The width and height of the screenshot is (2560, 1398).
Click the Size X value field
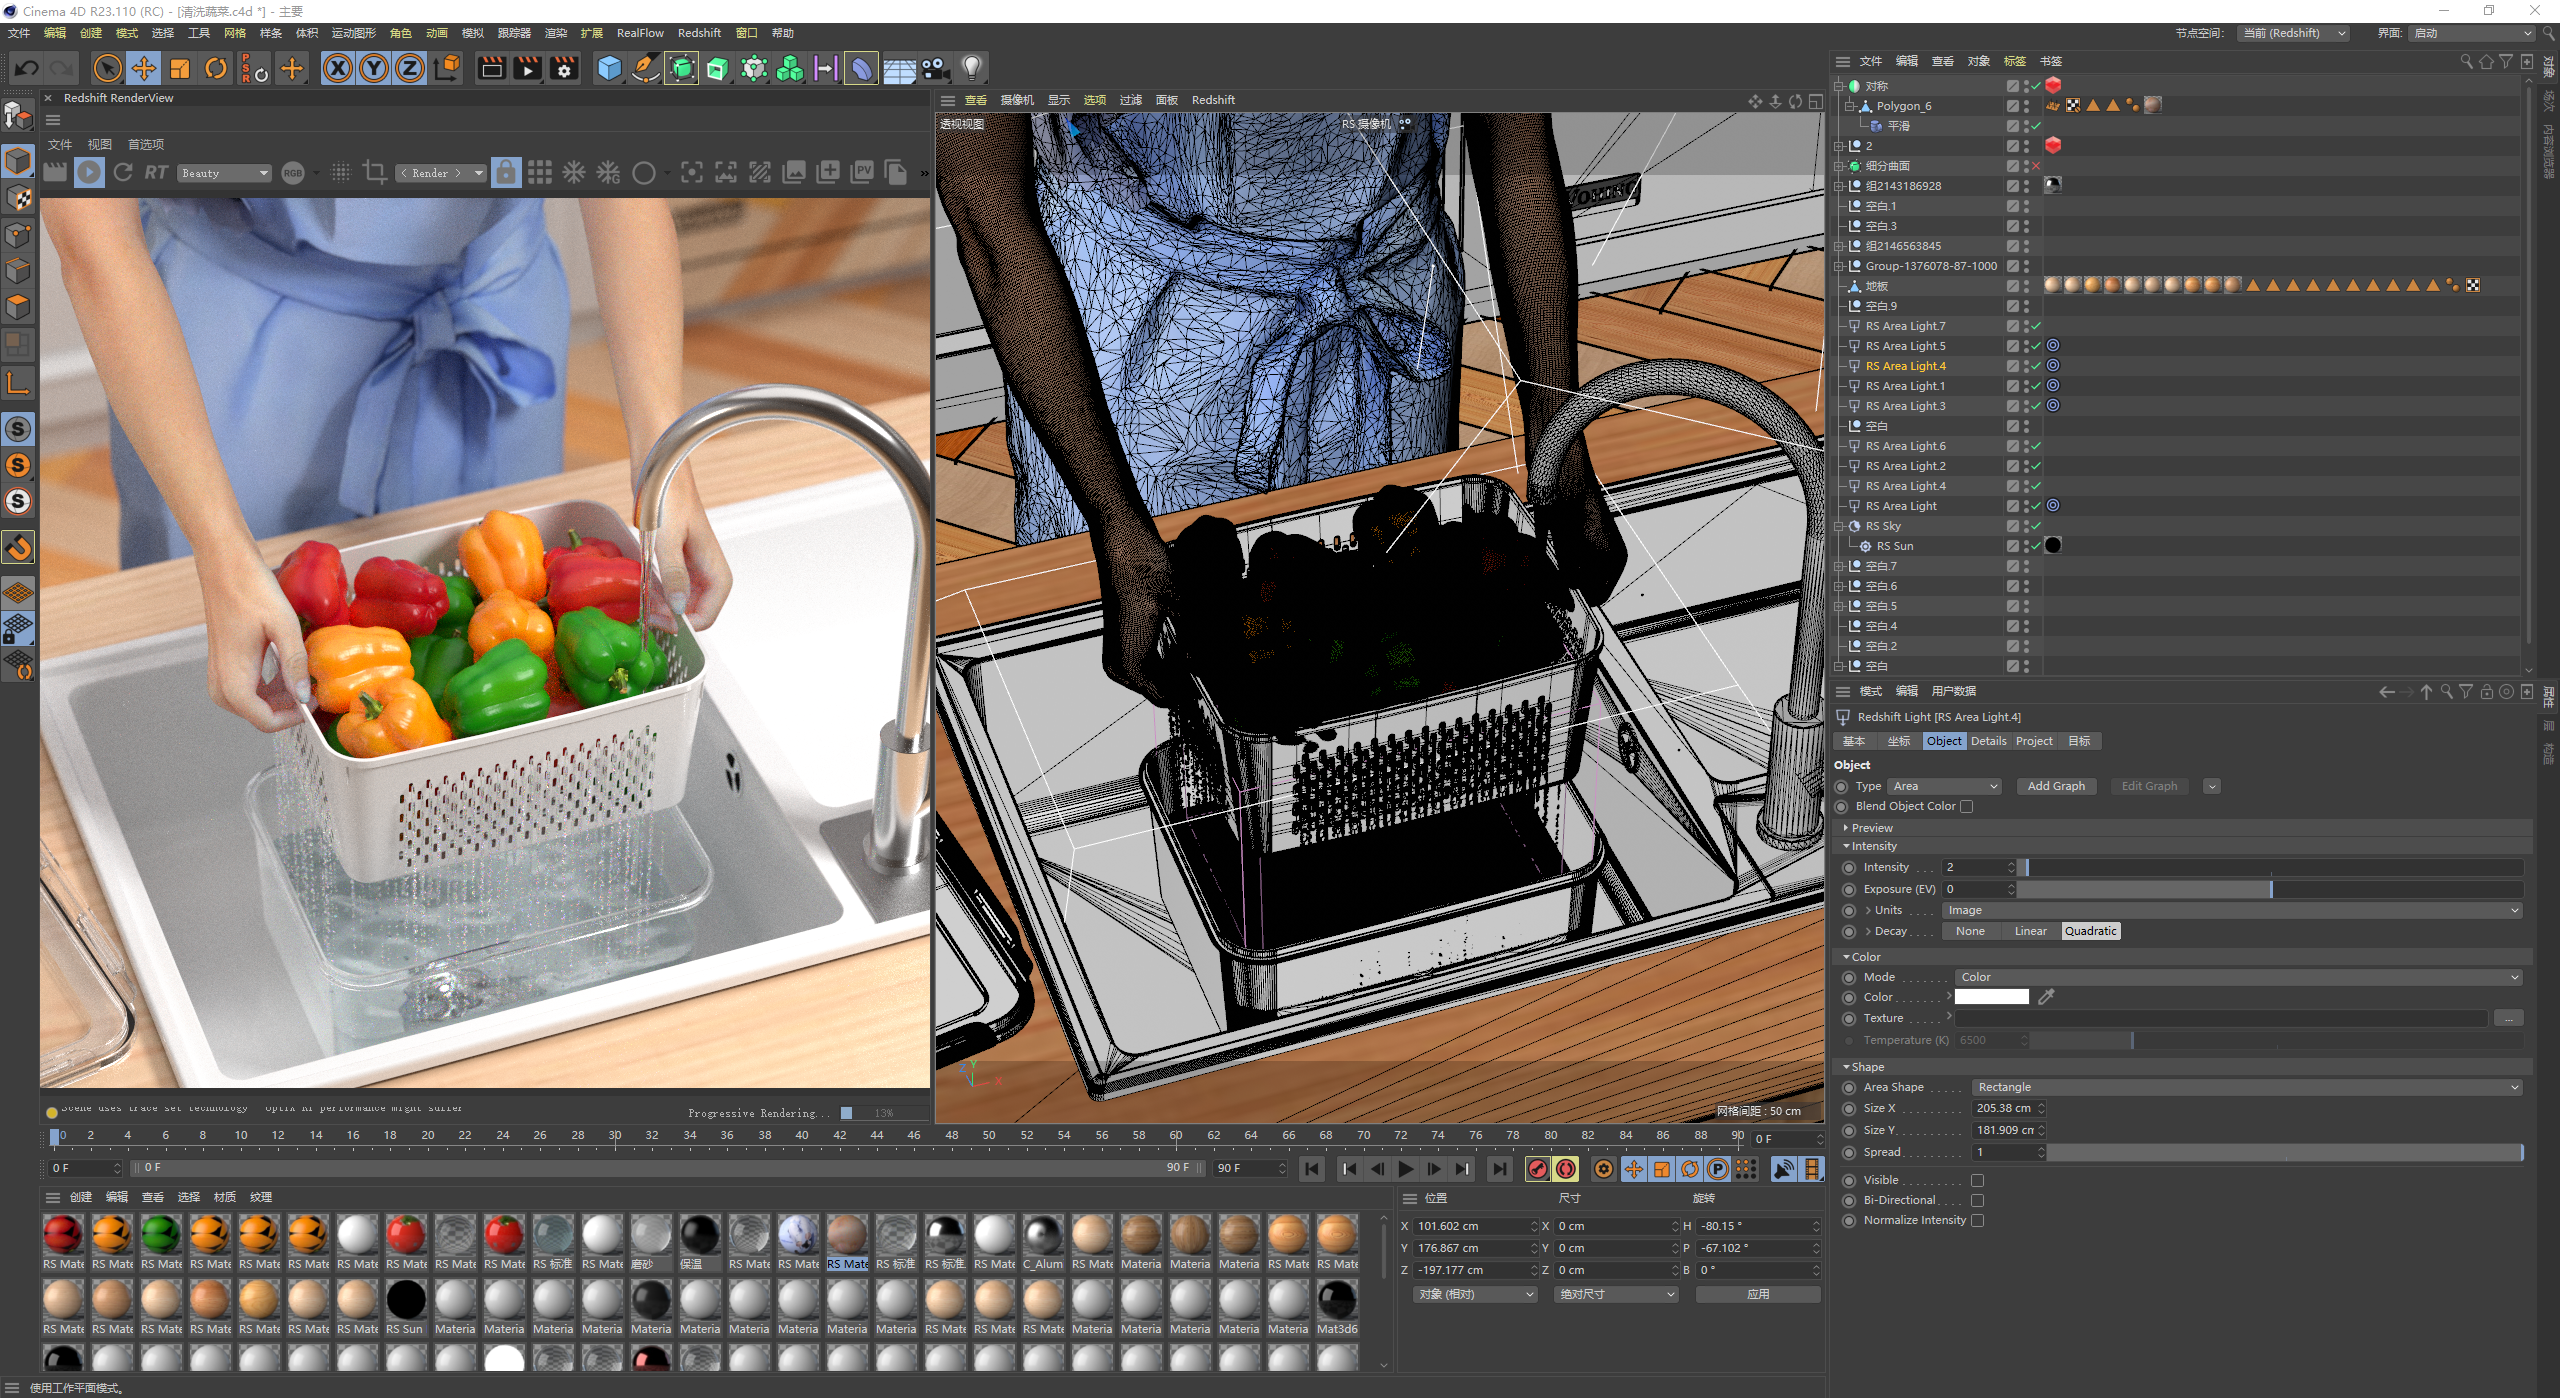2007,1108
